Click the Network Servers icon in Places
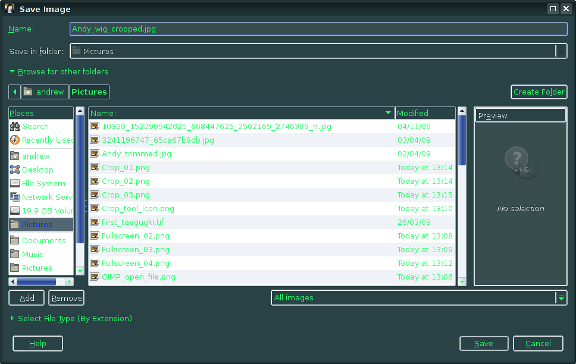This screenshot has height=364, width=576. (15, 197)
